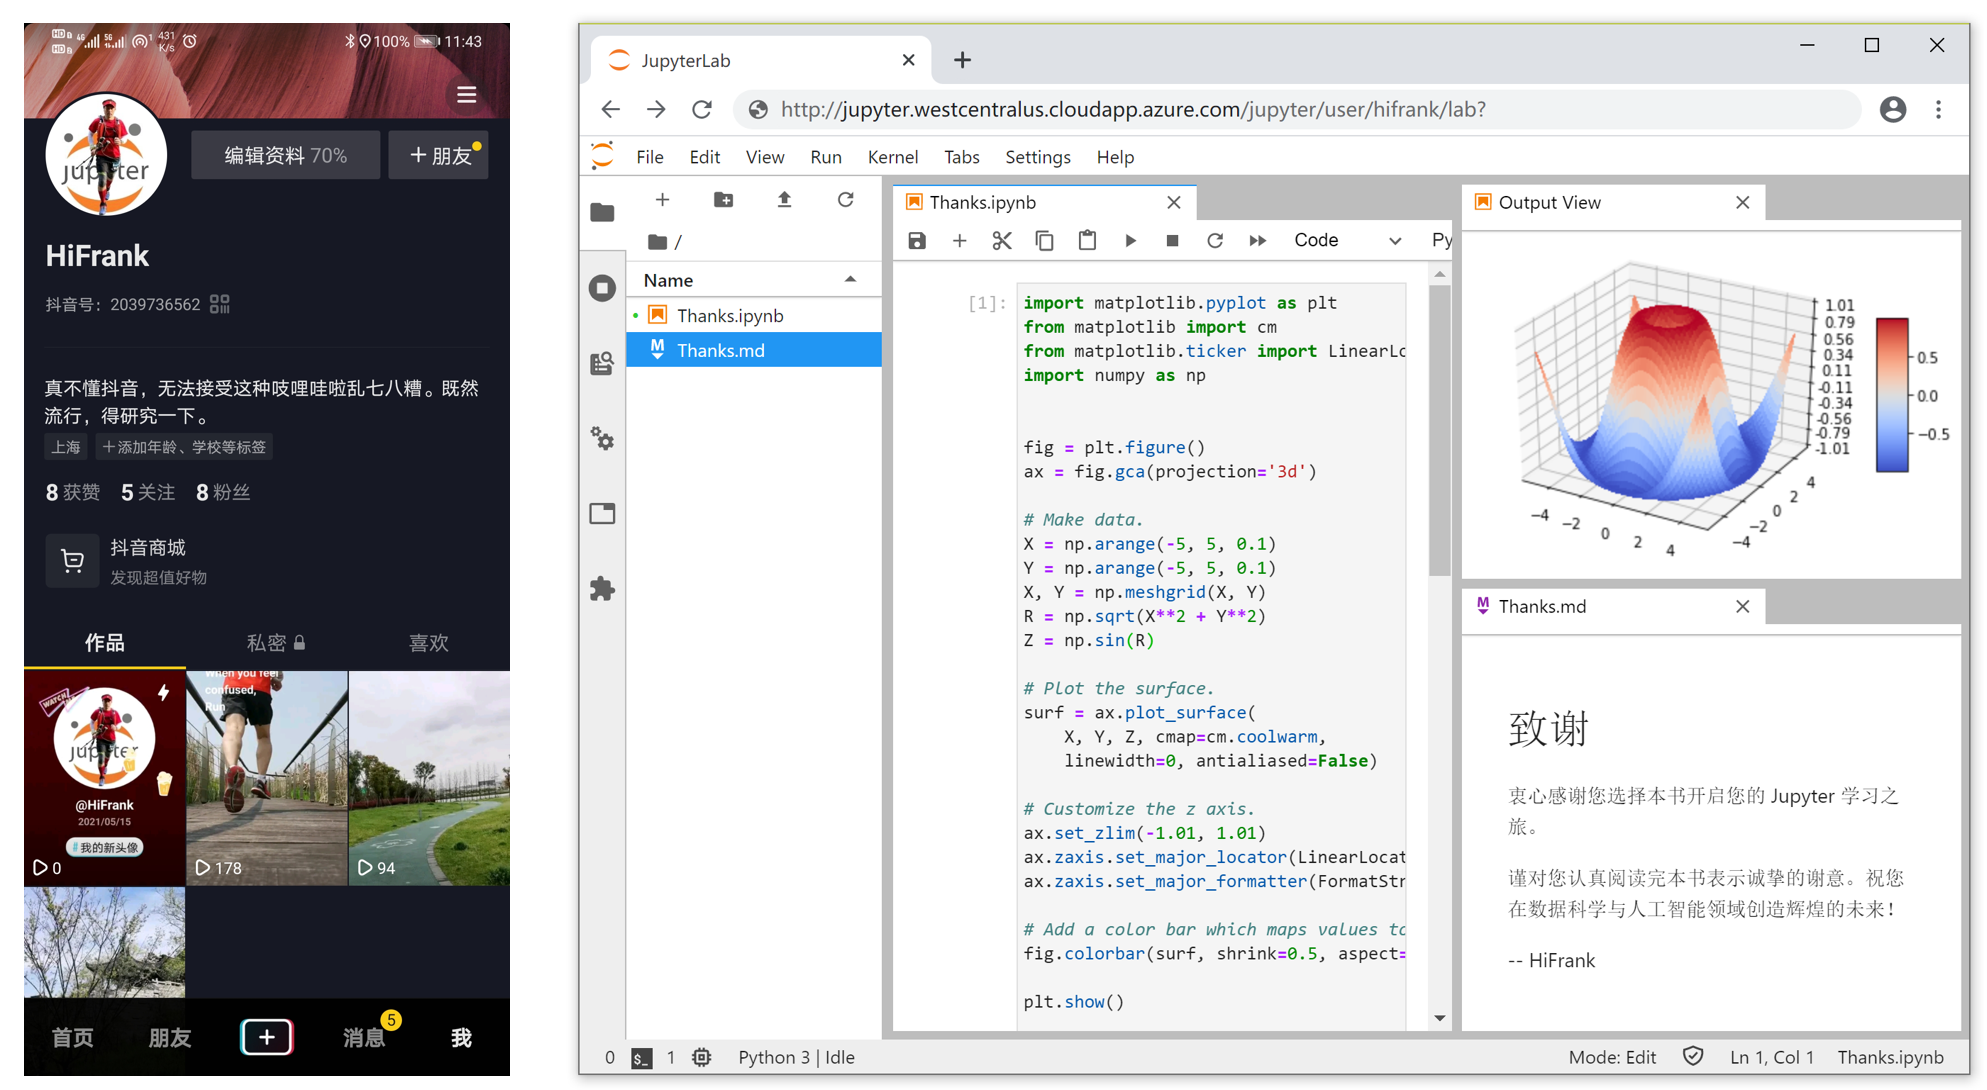
Task: Interrupt the kernel with stop button
Action: (x=1172, y=241)
